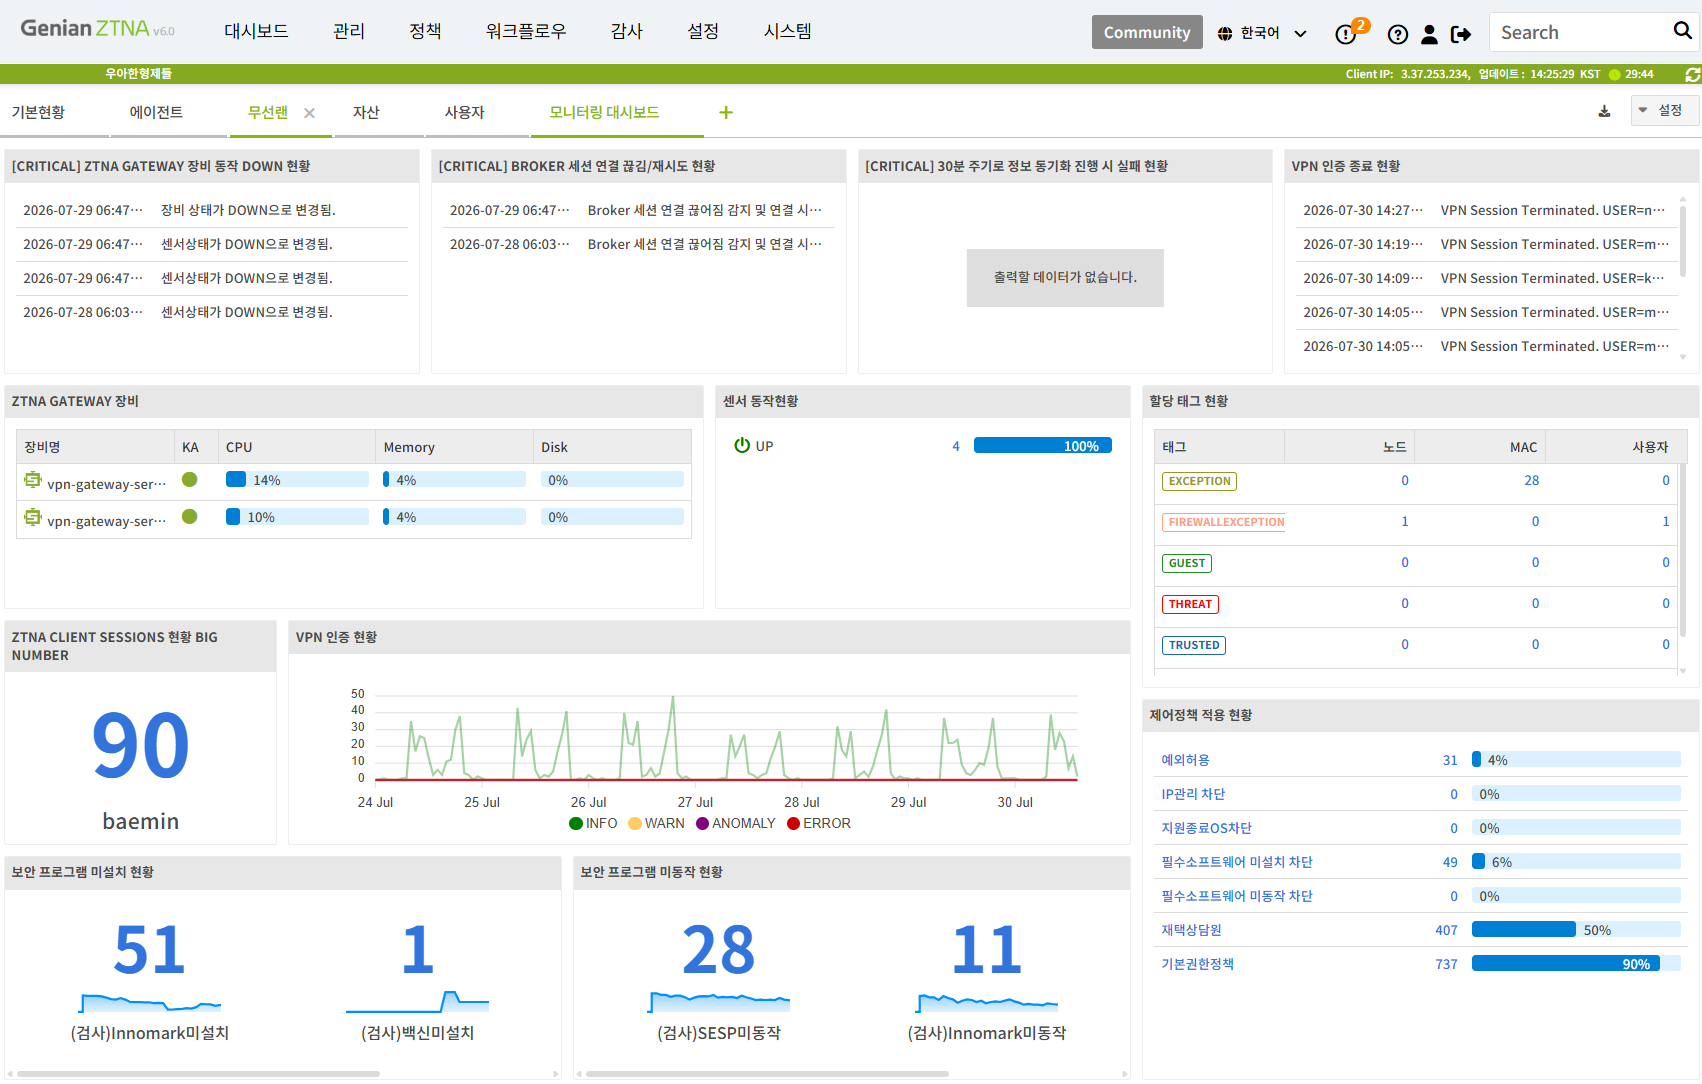Click the GUEST tag label
The height and width of the screenshot is (1084, 1702).
coord(1187,563)
